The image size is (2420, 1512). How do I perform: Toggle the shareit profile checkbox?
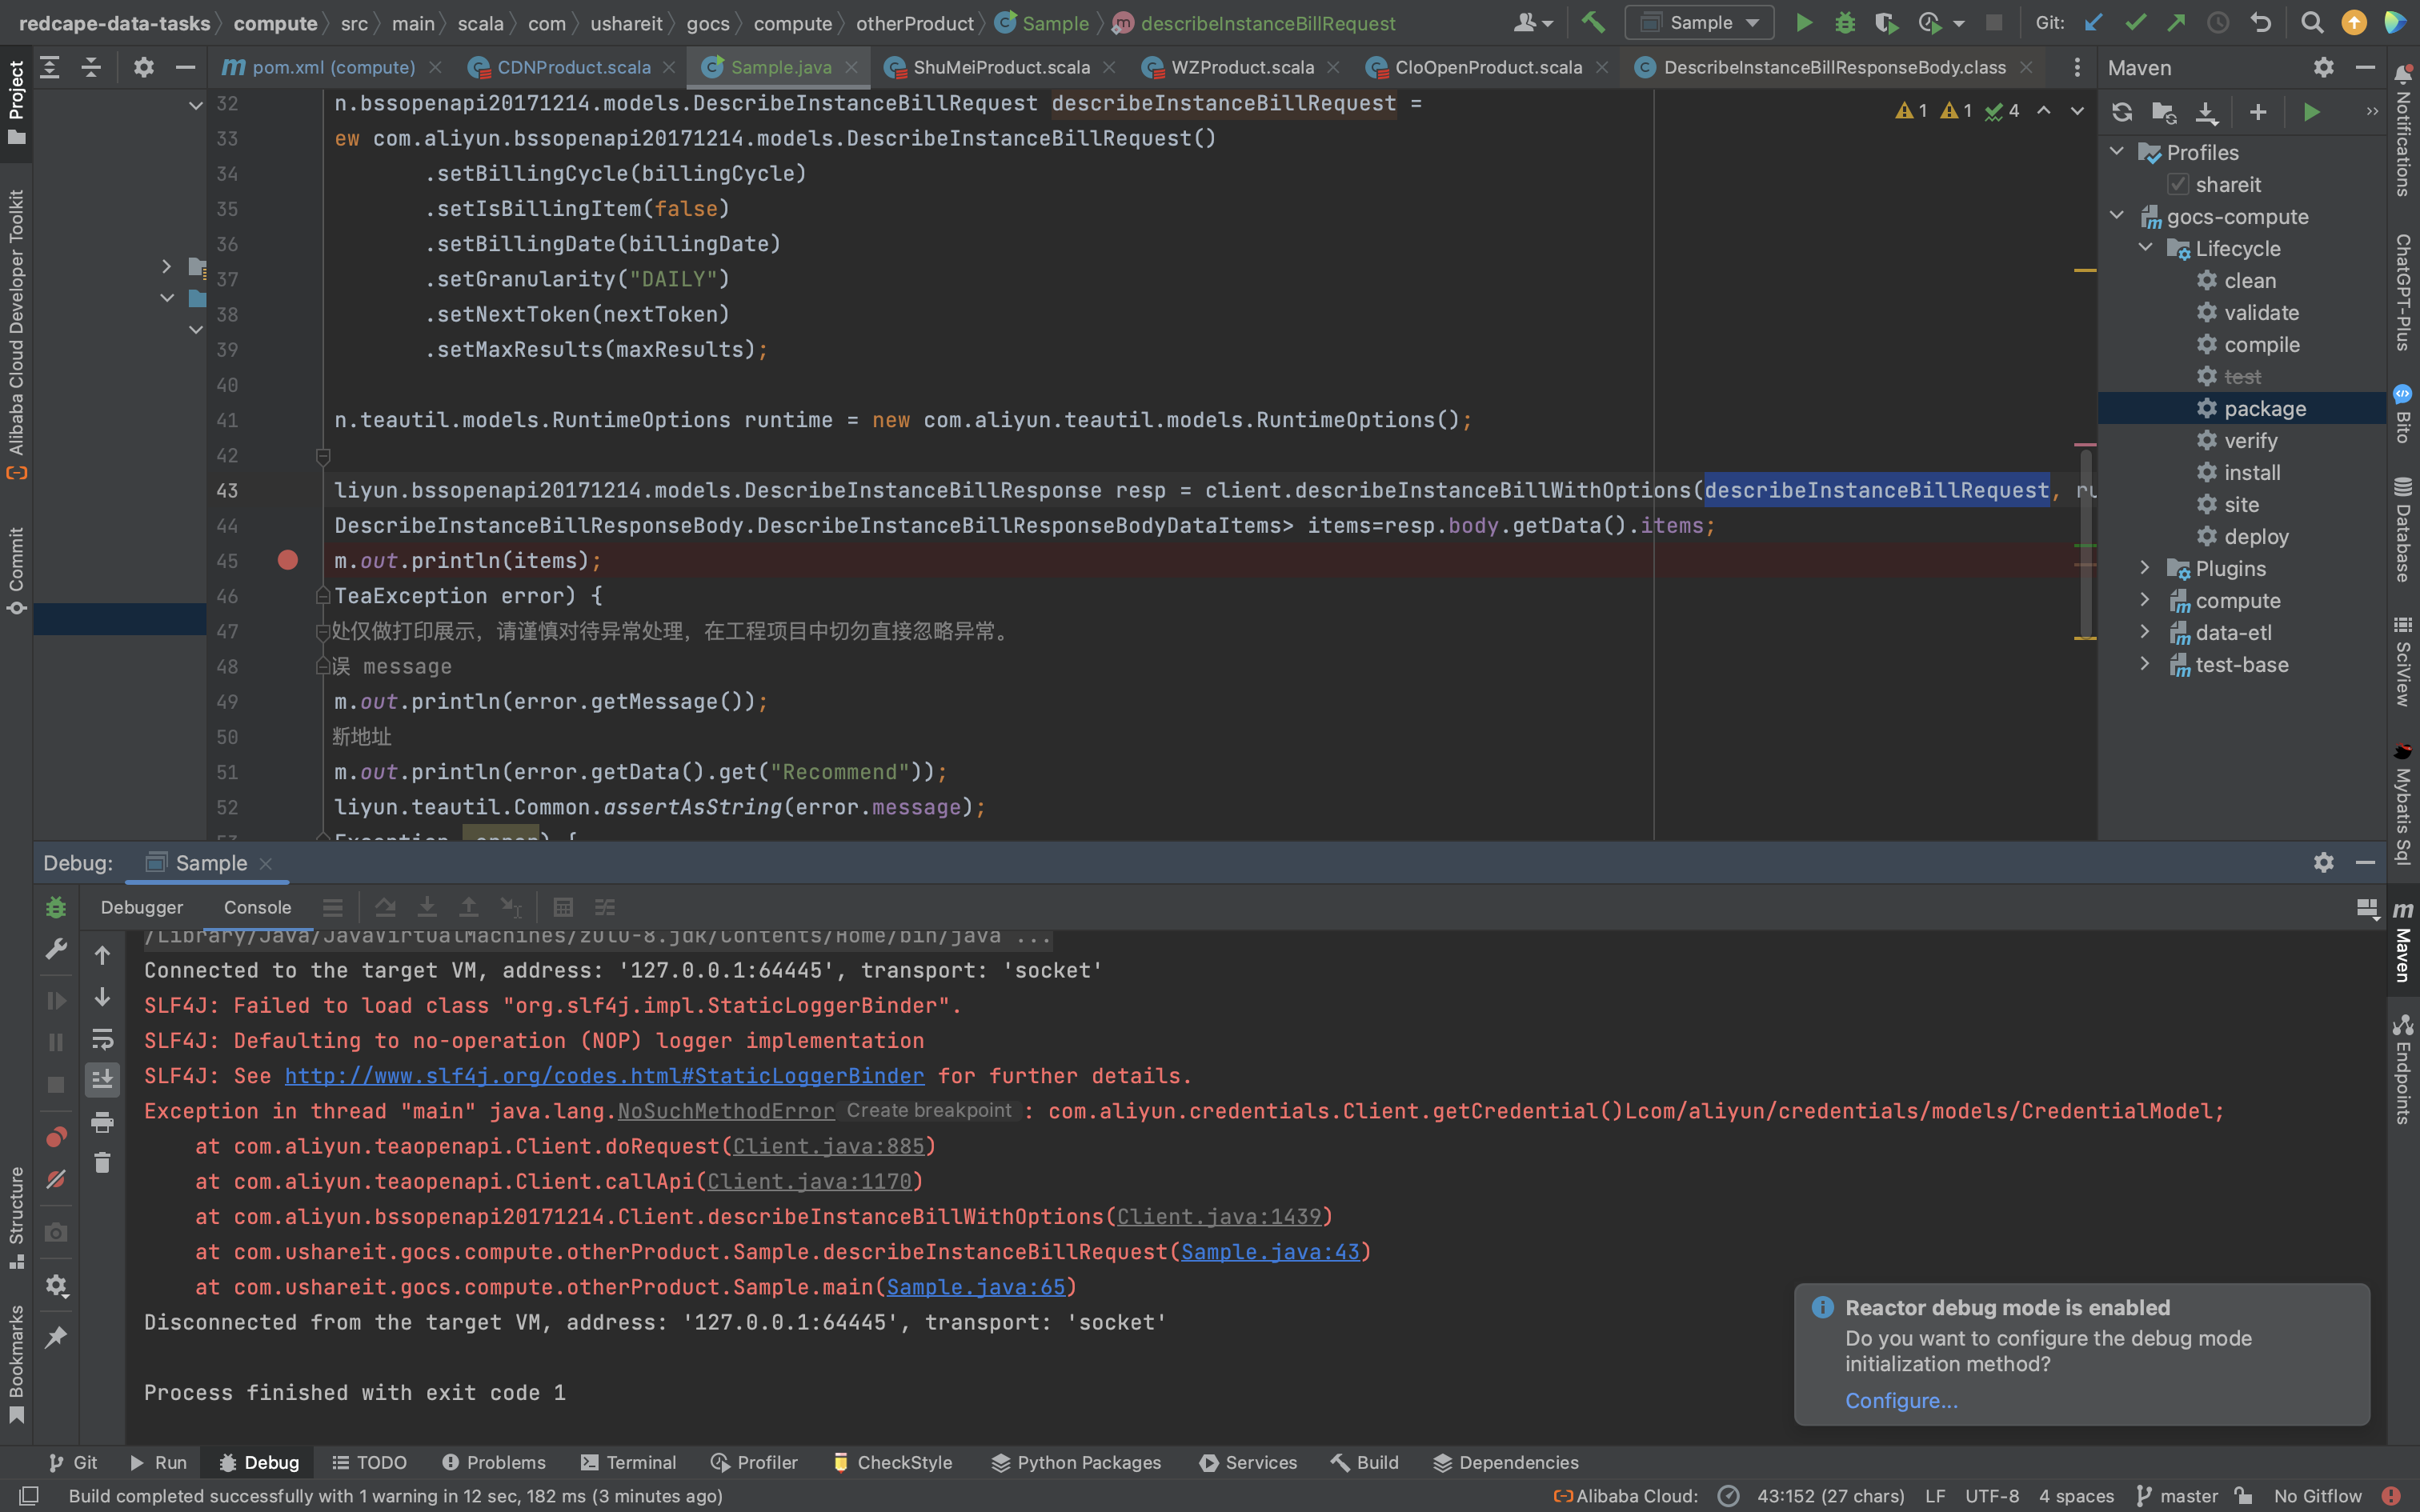click(x=2178, y=185)
